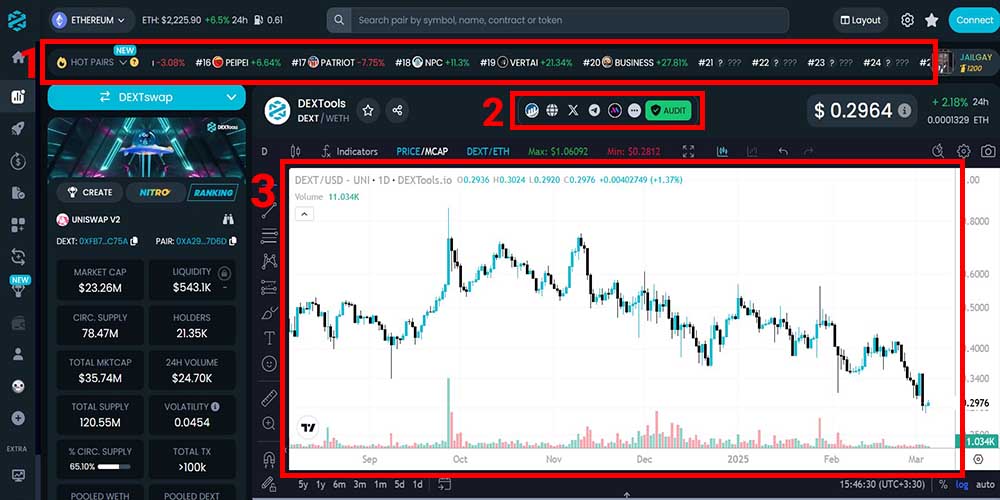Open the #18 NPC hot pair

432,62
